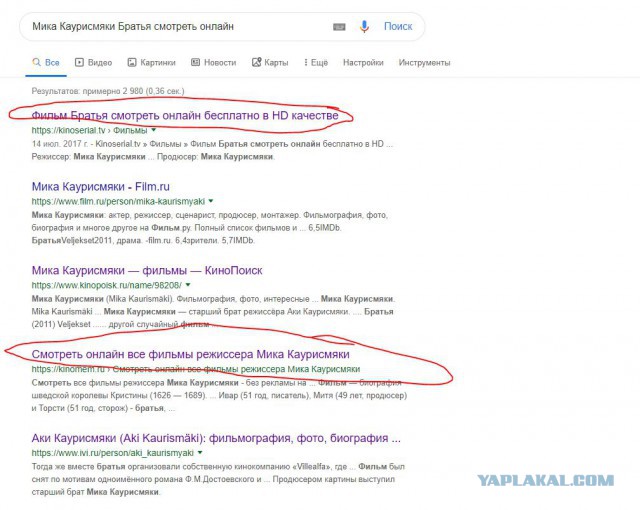Expand dropdown arrow next to ivi.ru URL
Image resolution: width=640 pixels, height=510 pixels.
200,452
